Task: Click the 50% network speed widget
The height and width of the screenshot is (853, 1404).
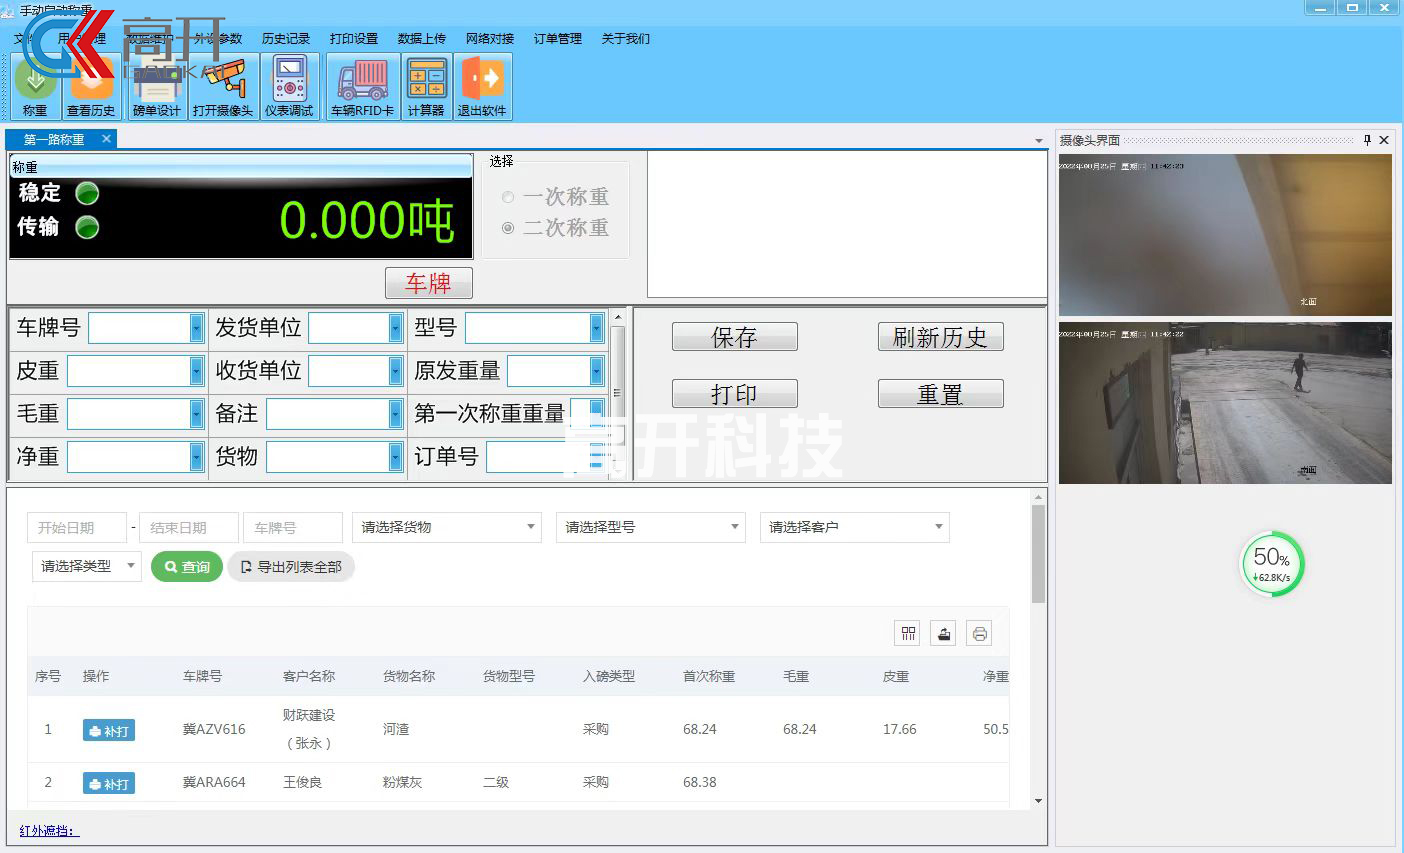Action: click(x=1272, y=565)
